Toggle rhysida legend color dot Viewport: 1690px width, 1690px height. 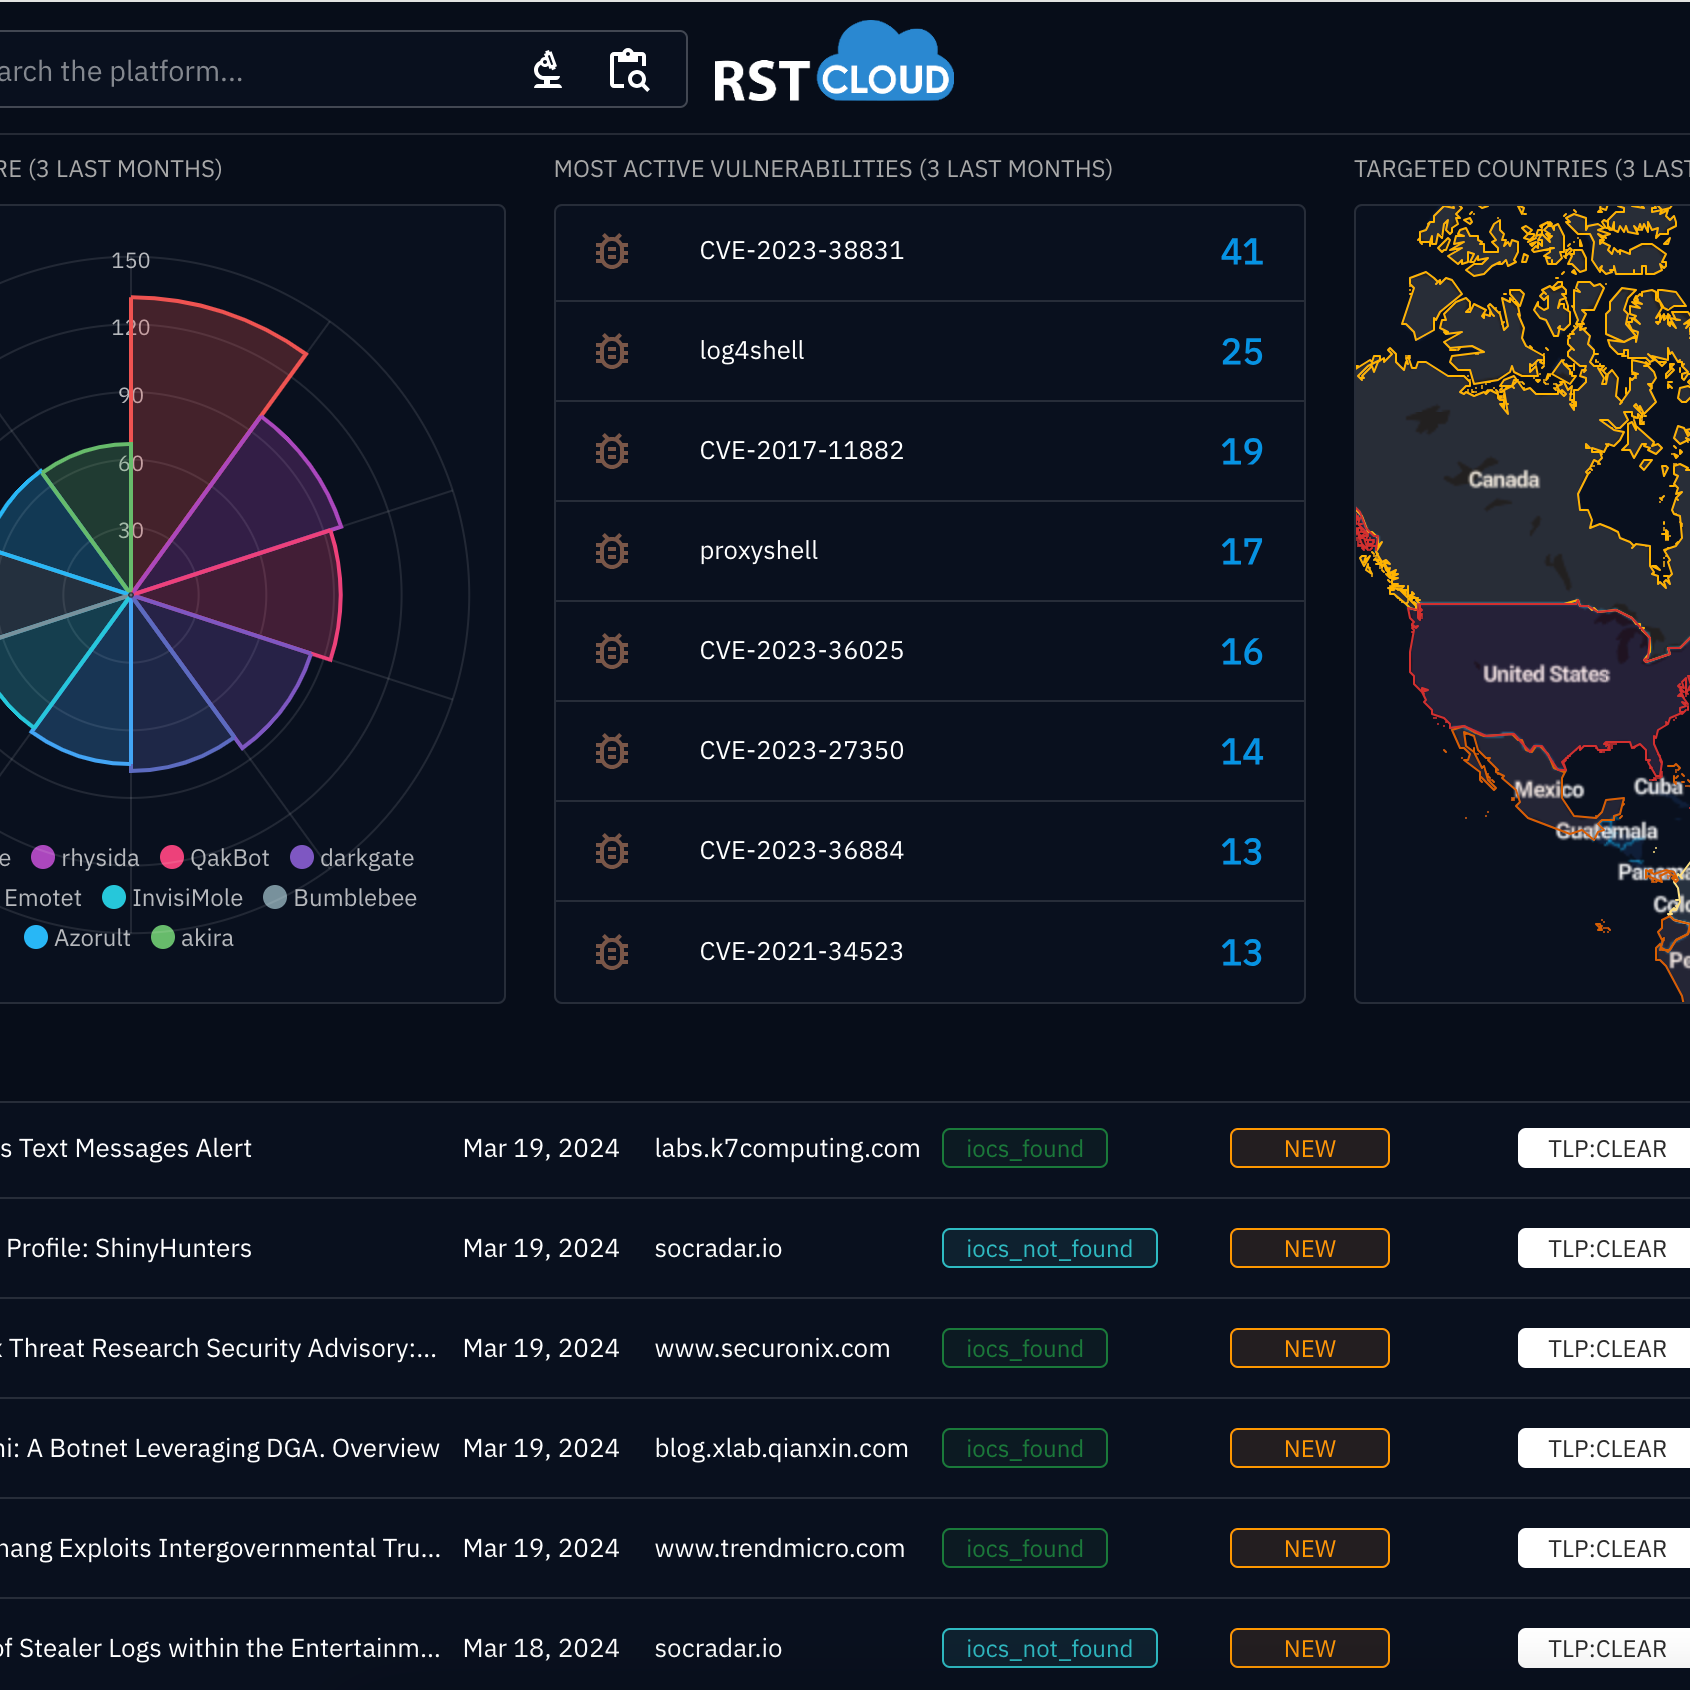(x=43, y=857)
